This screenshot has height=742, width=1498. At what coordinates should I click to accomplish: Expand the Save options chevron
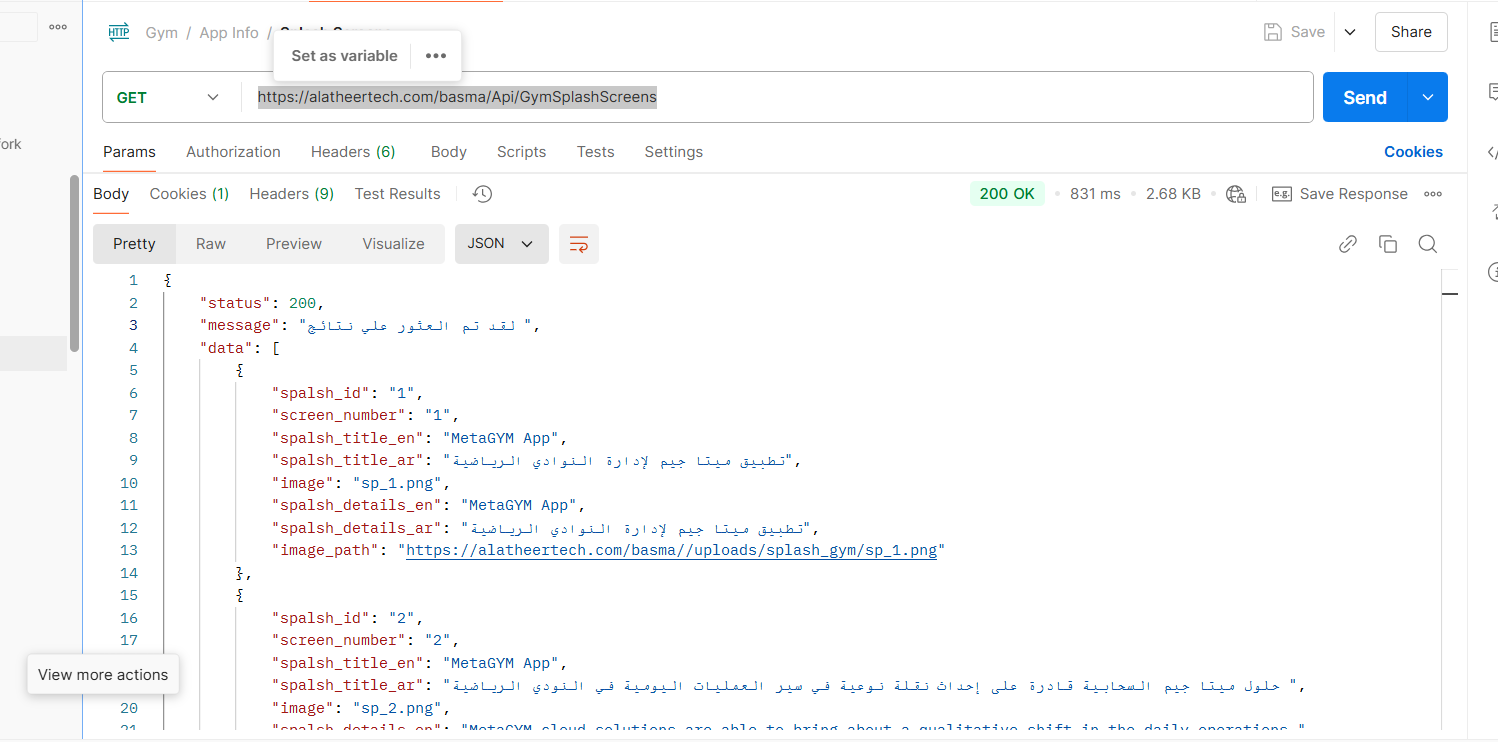pos(1350,32)
